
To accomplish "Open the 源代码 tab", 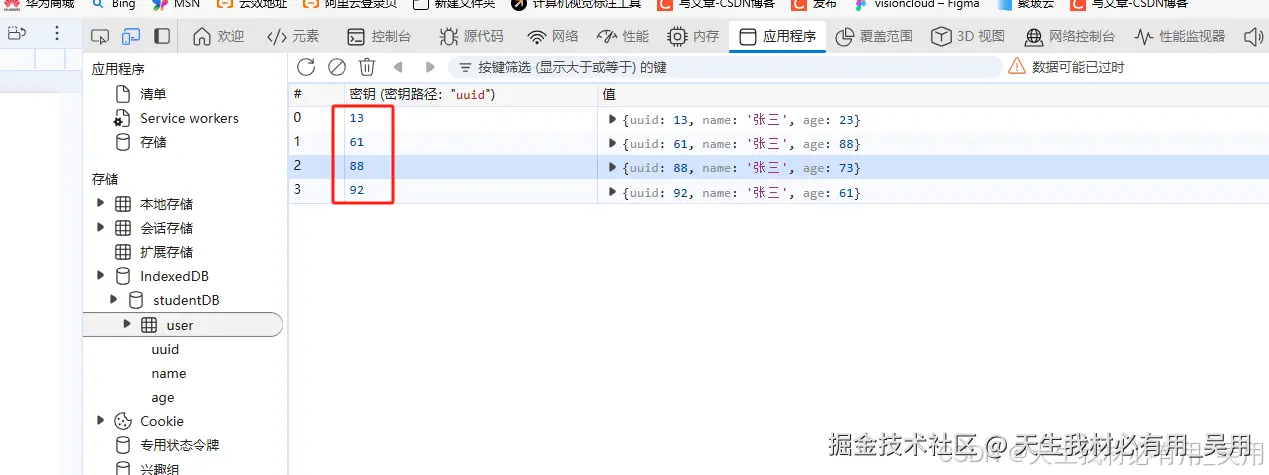I will (471, 37).
